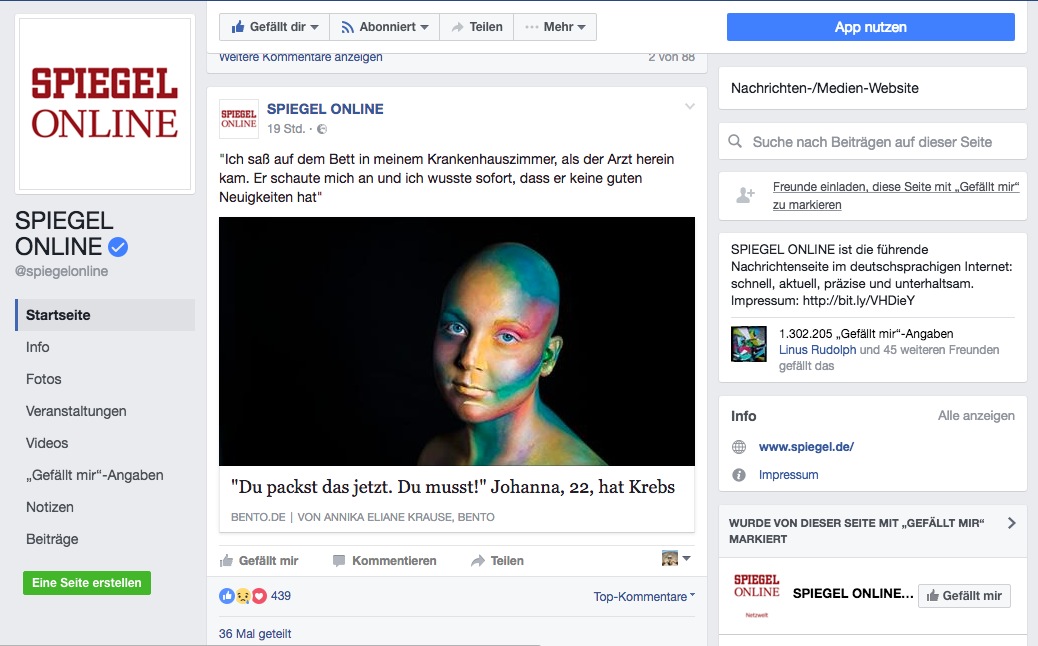Click the globe icon next to www.spiegel.de
Viewport: 1038px width, 646px height.
click(x=739, y=447)
